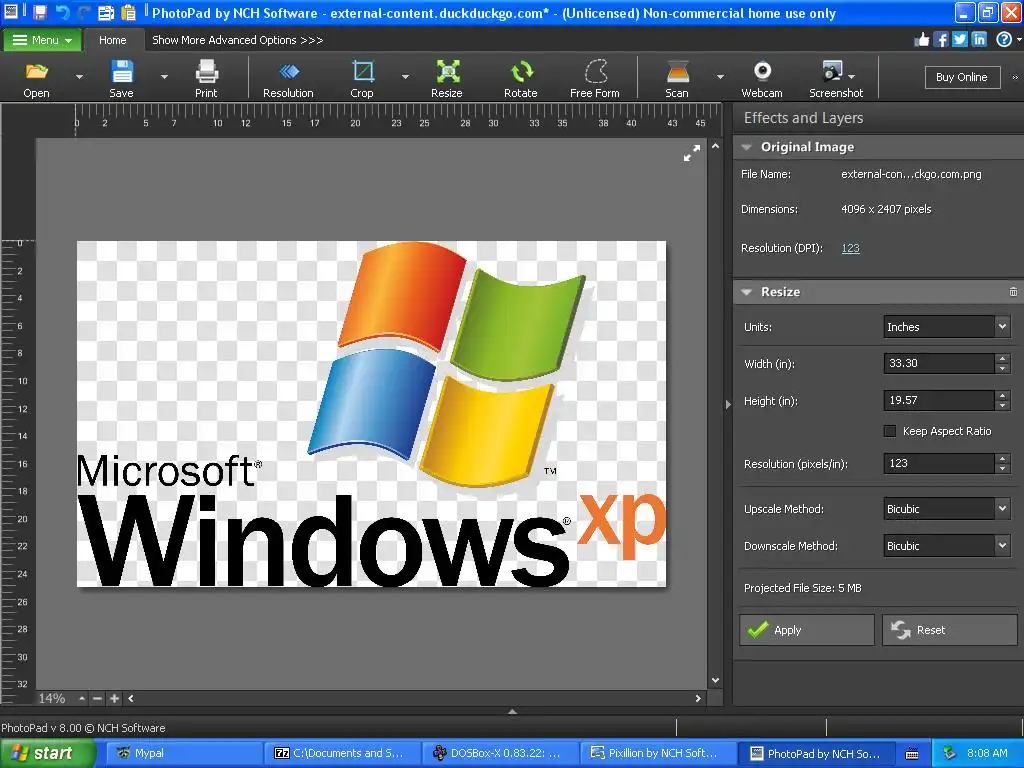Click the Width (in) input field
The image size is (1024, 768).
click(x=939, y=363)
